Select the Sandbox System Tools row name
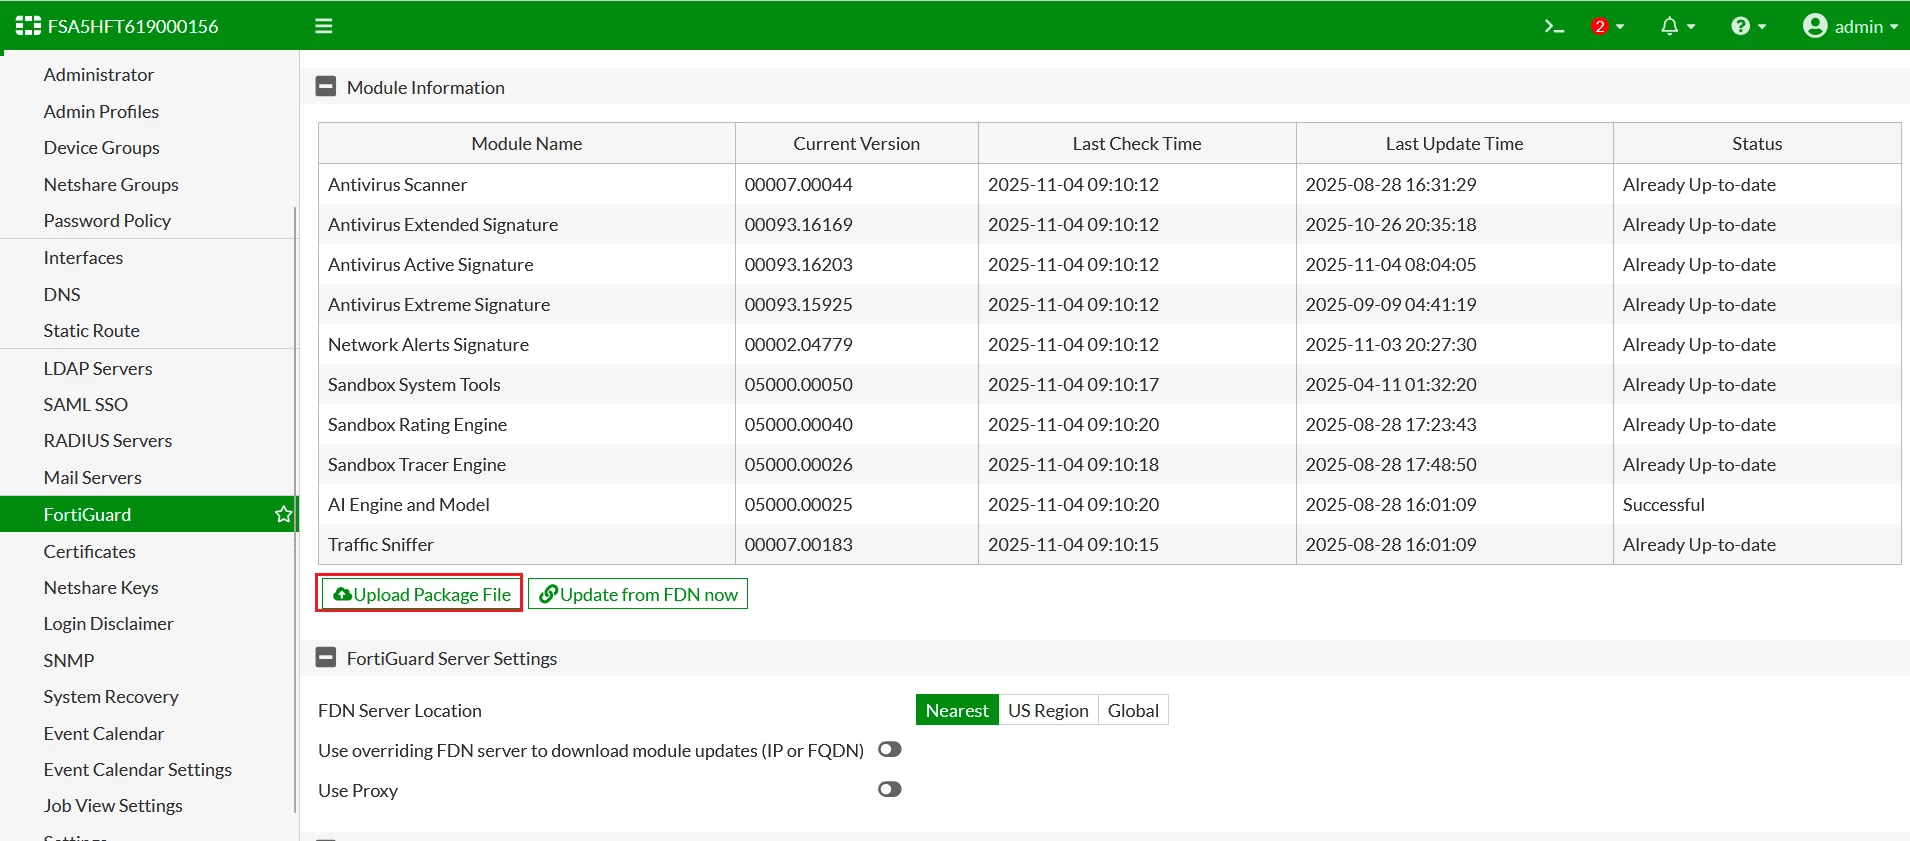Image resolution: width=1910 pixels, height=841 pixels. pyautogui.click(x=414, y=384)
